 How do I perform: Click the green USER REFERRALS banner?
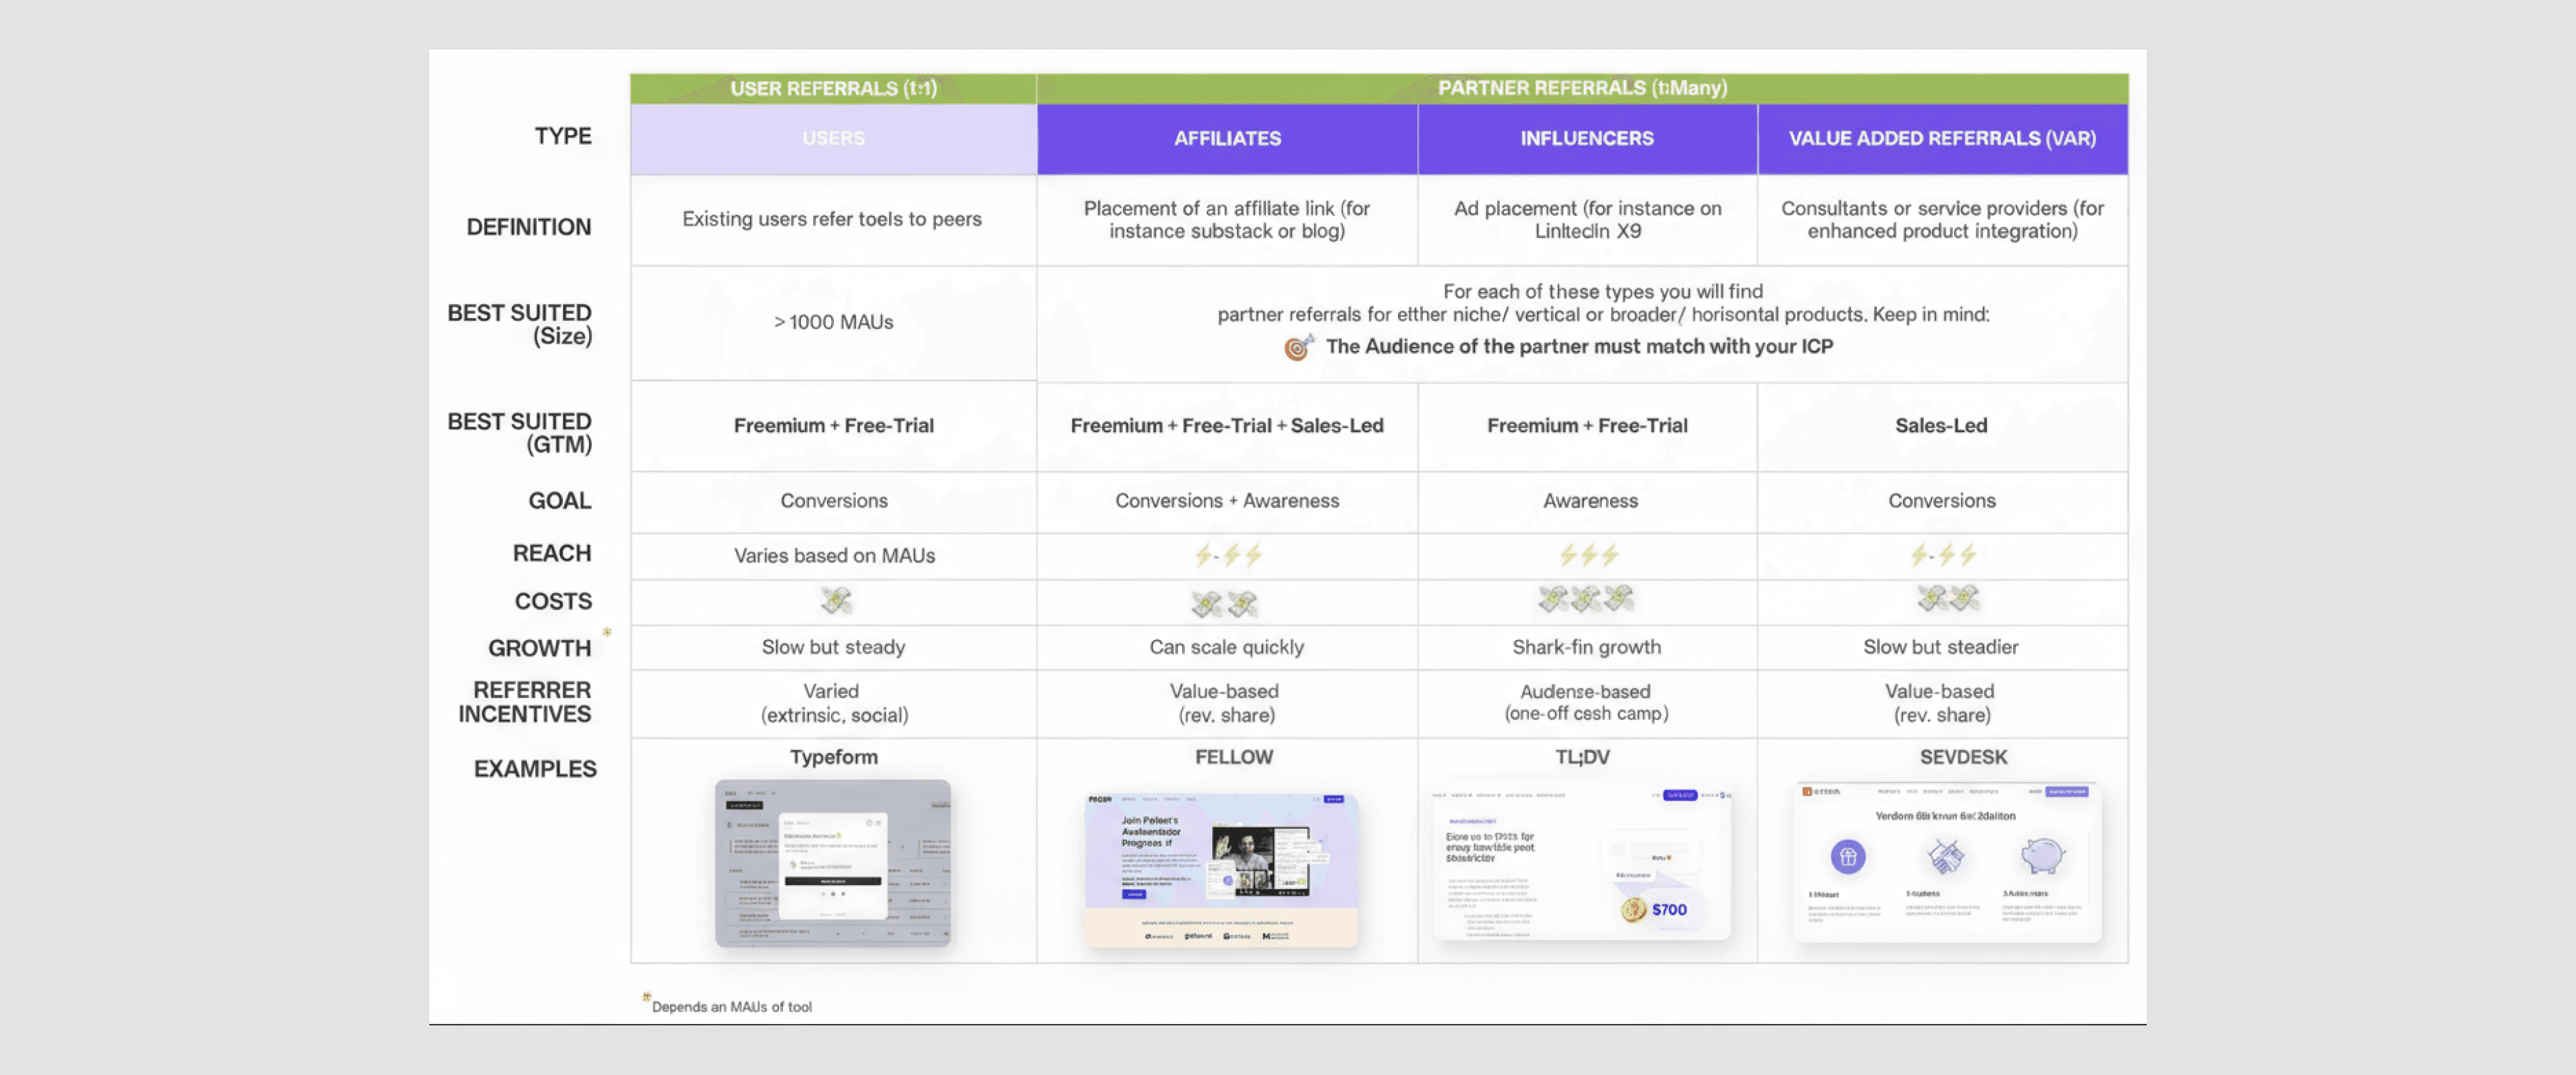[833, 88]
